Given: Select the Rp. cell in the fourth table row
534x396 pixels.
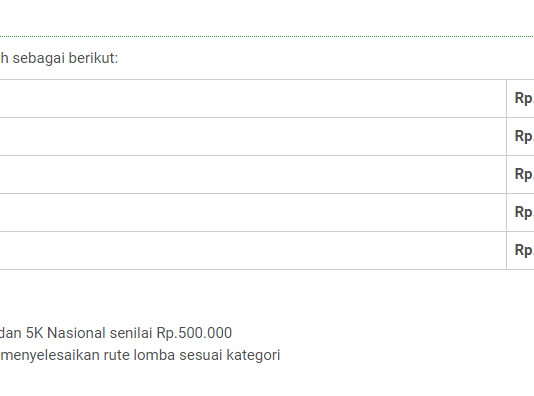Looking at the screenshot, I should click(520, 212).
